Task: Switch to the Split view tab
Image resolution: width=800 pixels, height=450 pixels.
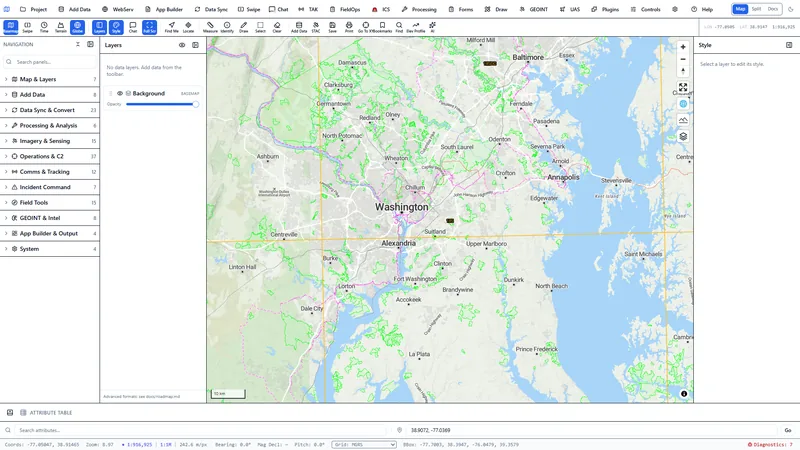Action: (x=756, y=9)
